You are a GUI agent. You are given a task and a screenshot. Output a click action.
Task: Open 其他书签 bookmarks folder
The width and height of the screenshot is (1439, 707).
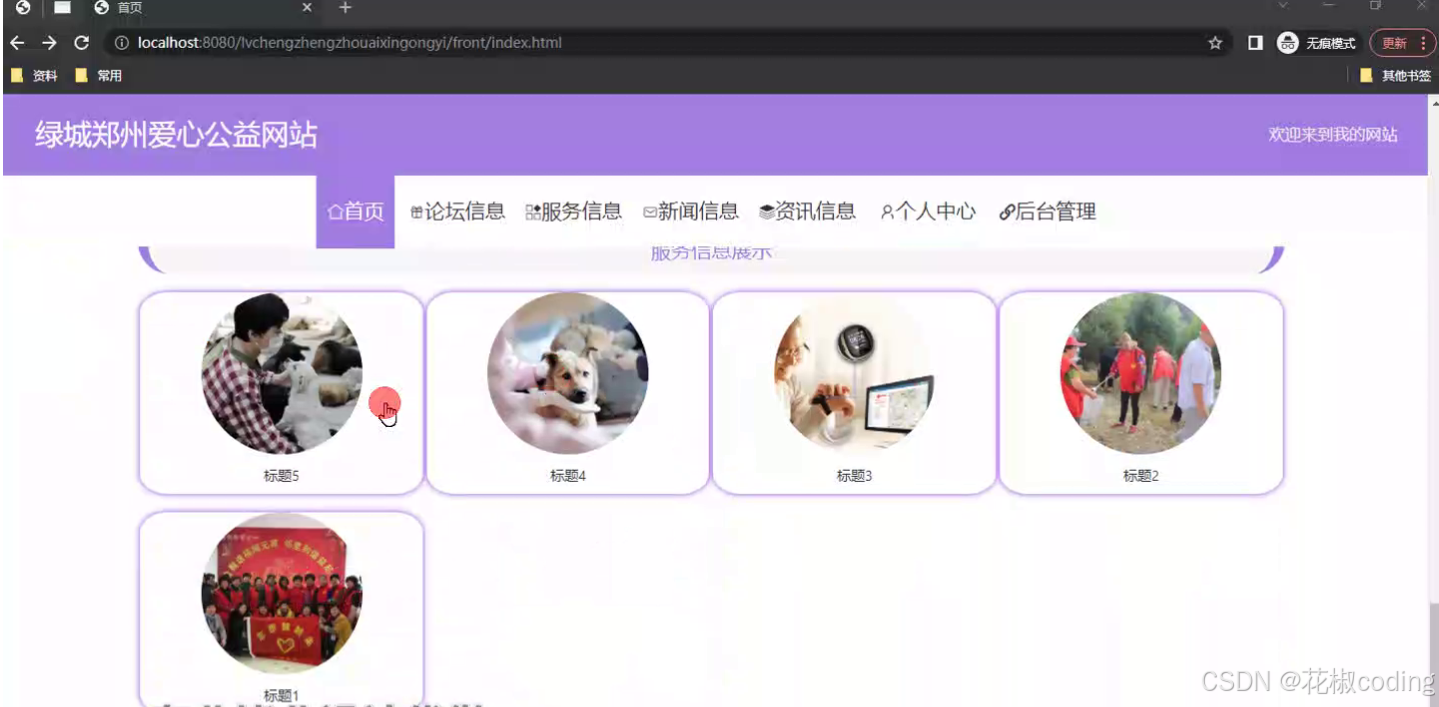pyautogui.click(x=1395, y=75)
